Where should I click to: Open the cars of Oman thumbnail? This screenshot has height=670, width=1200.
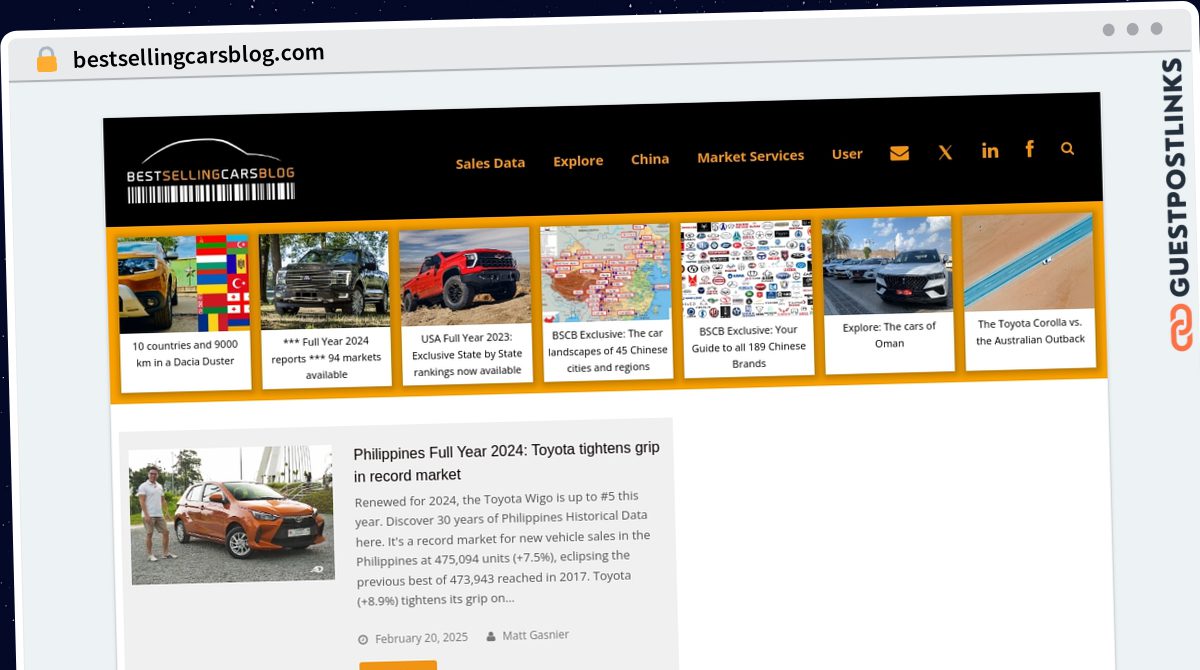[x=888, y=265]
